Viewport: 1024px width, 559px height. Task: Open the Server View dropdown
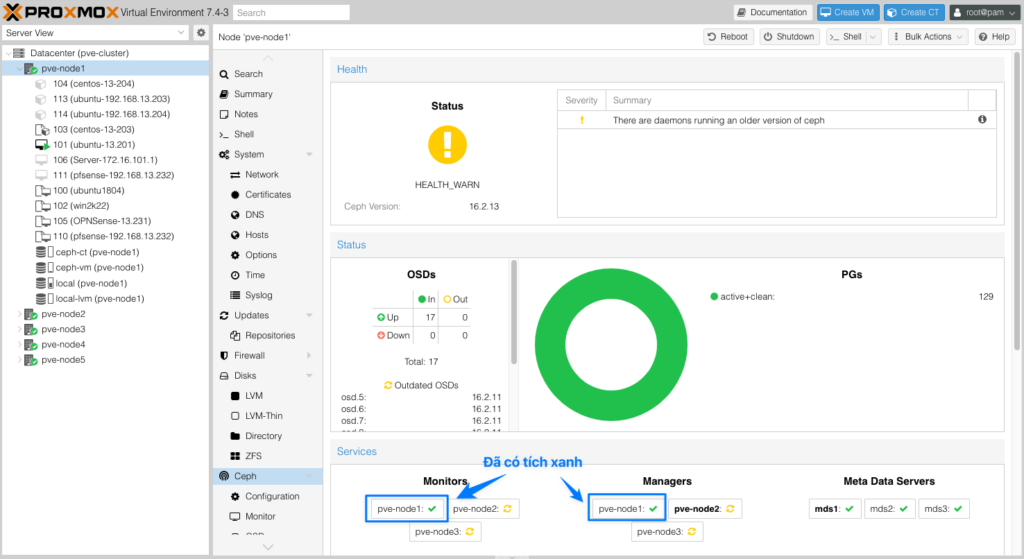(181, 33)
